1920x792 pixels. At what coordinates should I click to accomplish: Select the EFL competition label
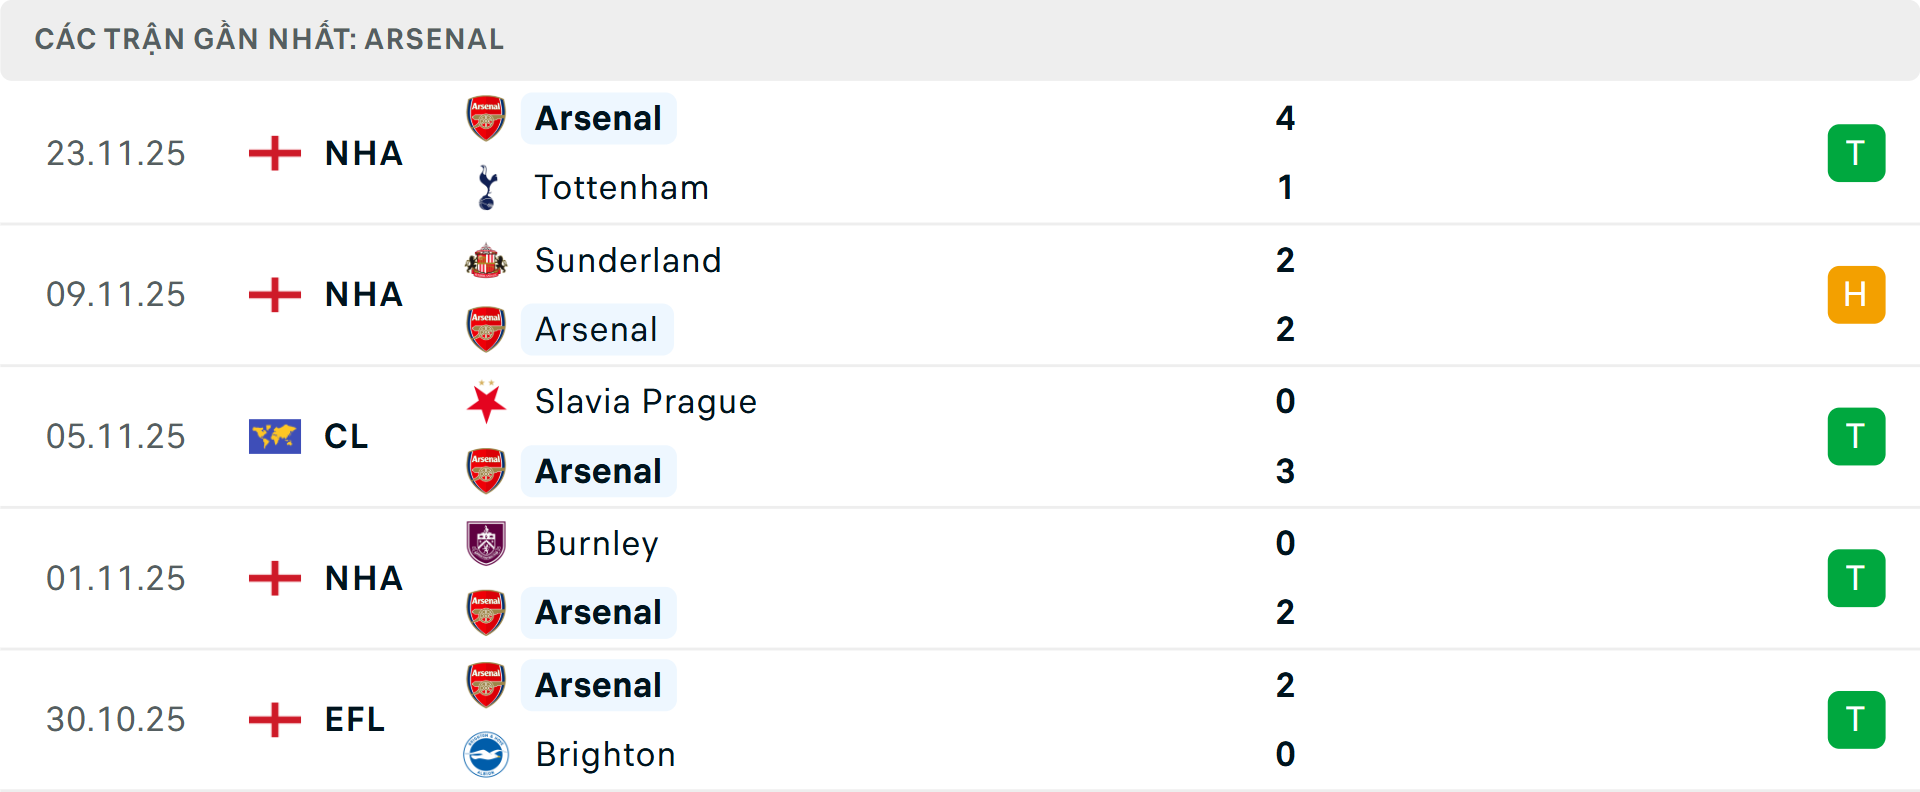pyautogui.click(x=354, y=719)
